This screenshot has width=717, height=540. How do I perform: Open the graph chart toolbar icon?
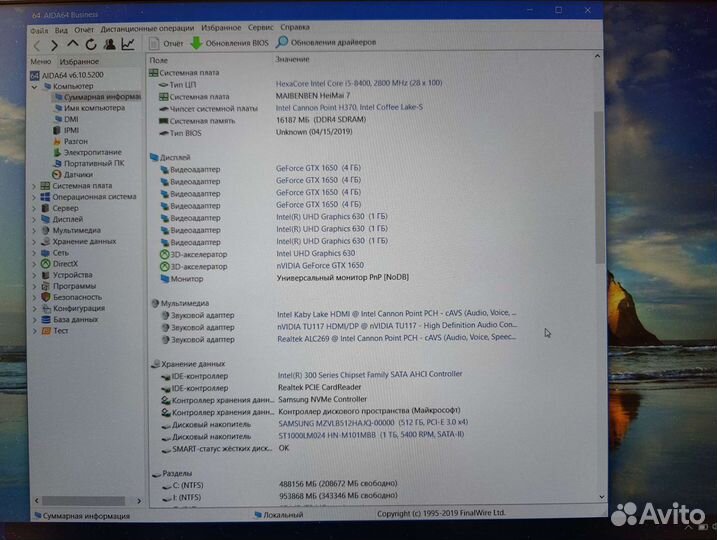click(128, 44)
